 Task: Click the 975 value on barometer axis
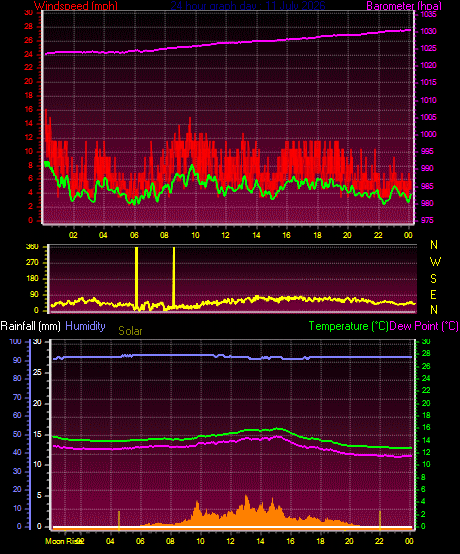tap(427, 220)
